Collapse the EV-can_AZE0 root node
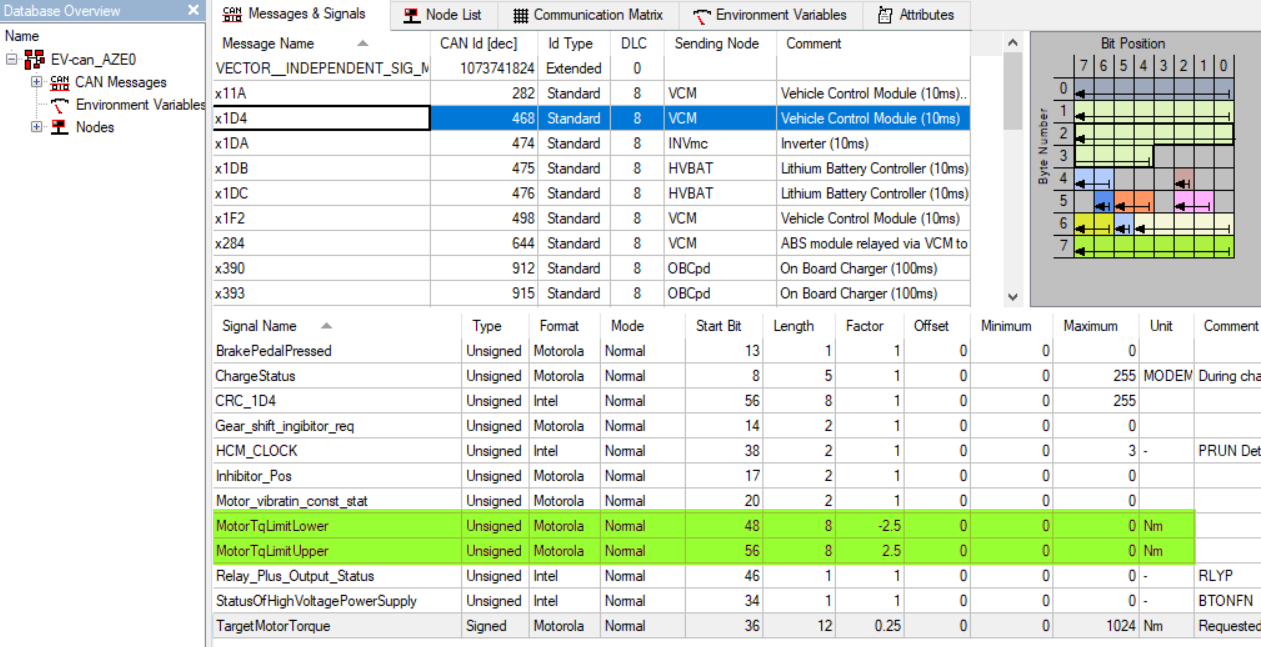The width and height of the screenshot is (1261, 647). (x=12, y=60)
